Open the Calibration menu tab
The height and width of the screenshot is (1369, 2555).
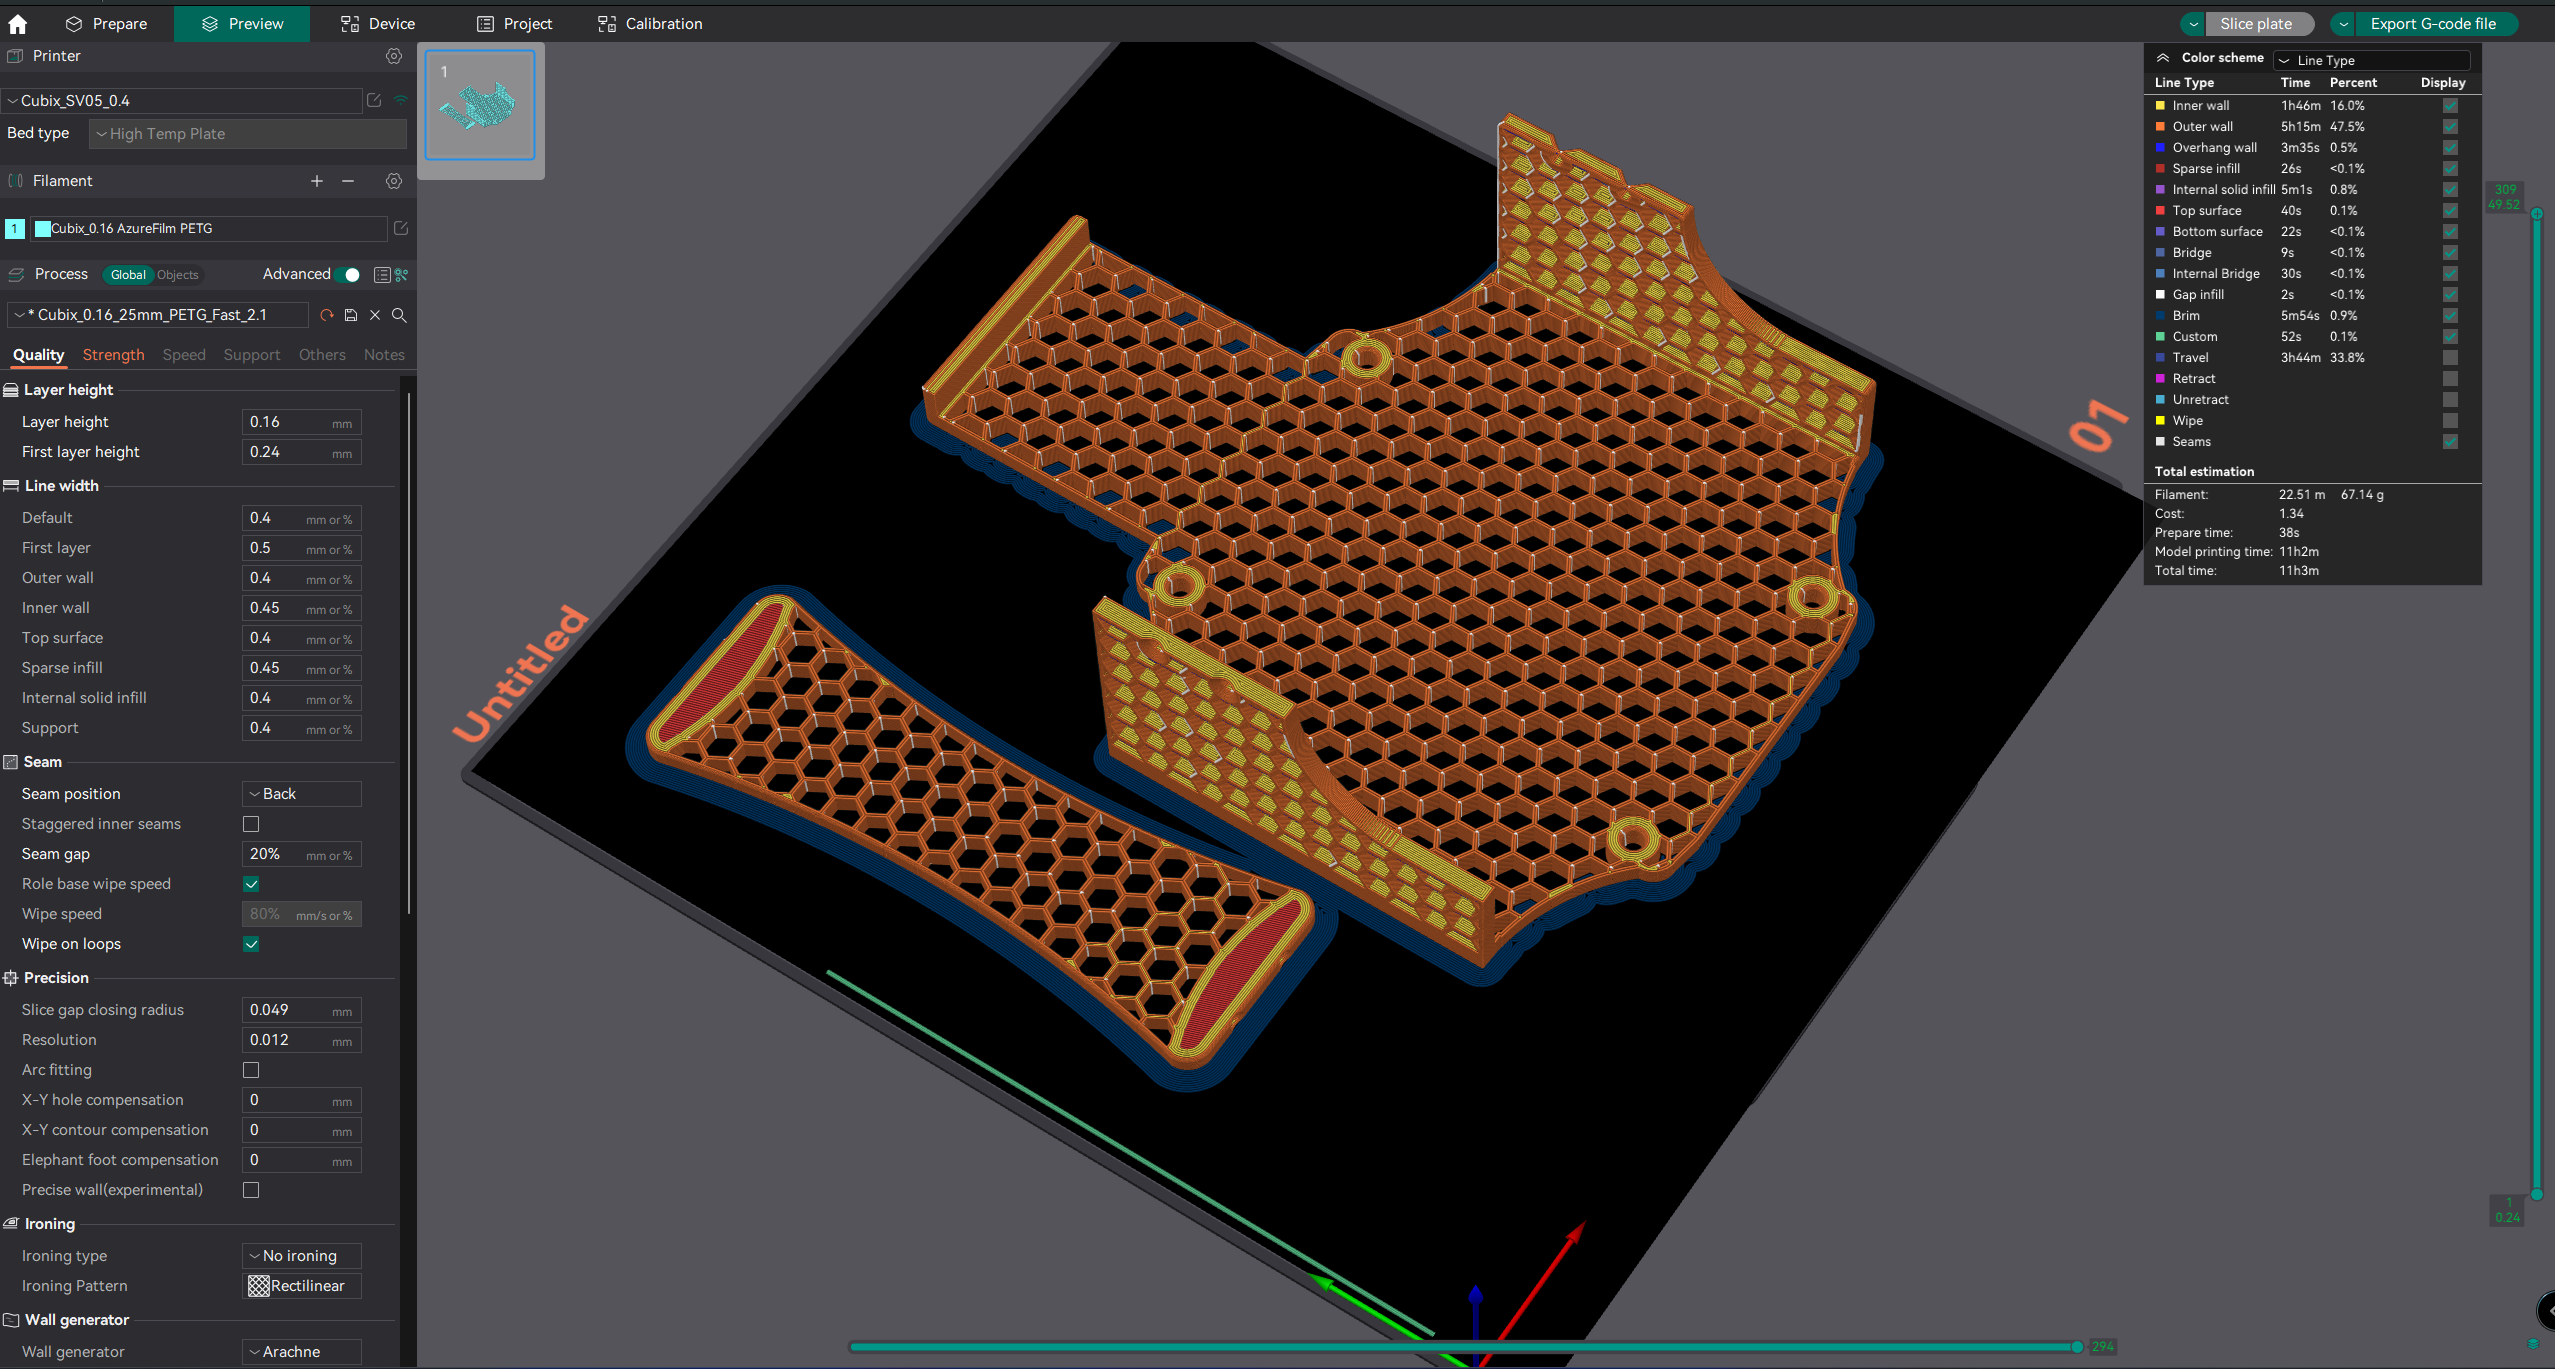(x=650, y=24)
